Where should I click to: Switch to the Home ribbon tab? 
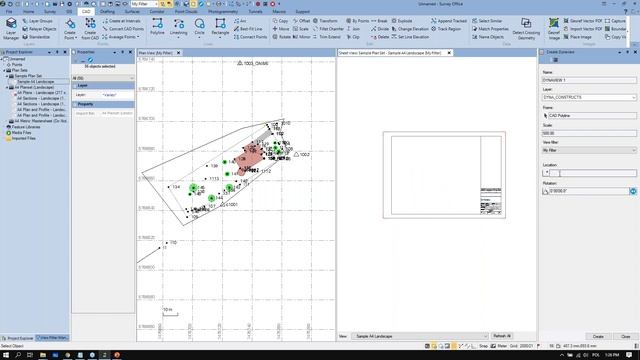pos(29,12)
